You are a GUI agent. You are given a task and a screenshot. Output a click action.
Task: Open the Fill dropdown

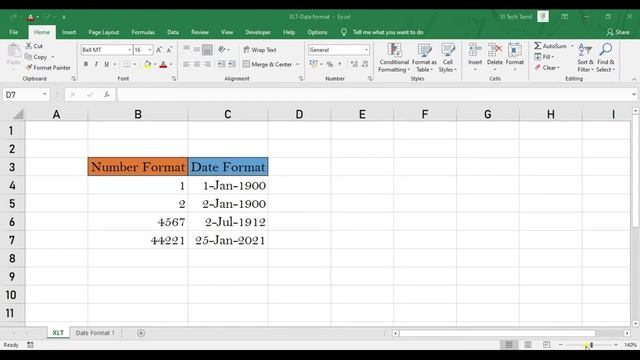point(544,57)
